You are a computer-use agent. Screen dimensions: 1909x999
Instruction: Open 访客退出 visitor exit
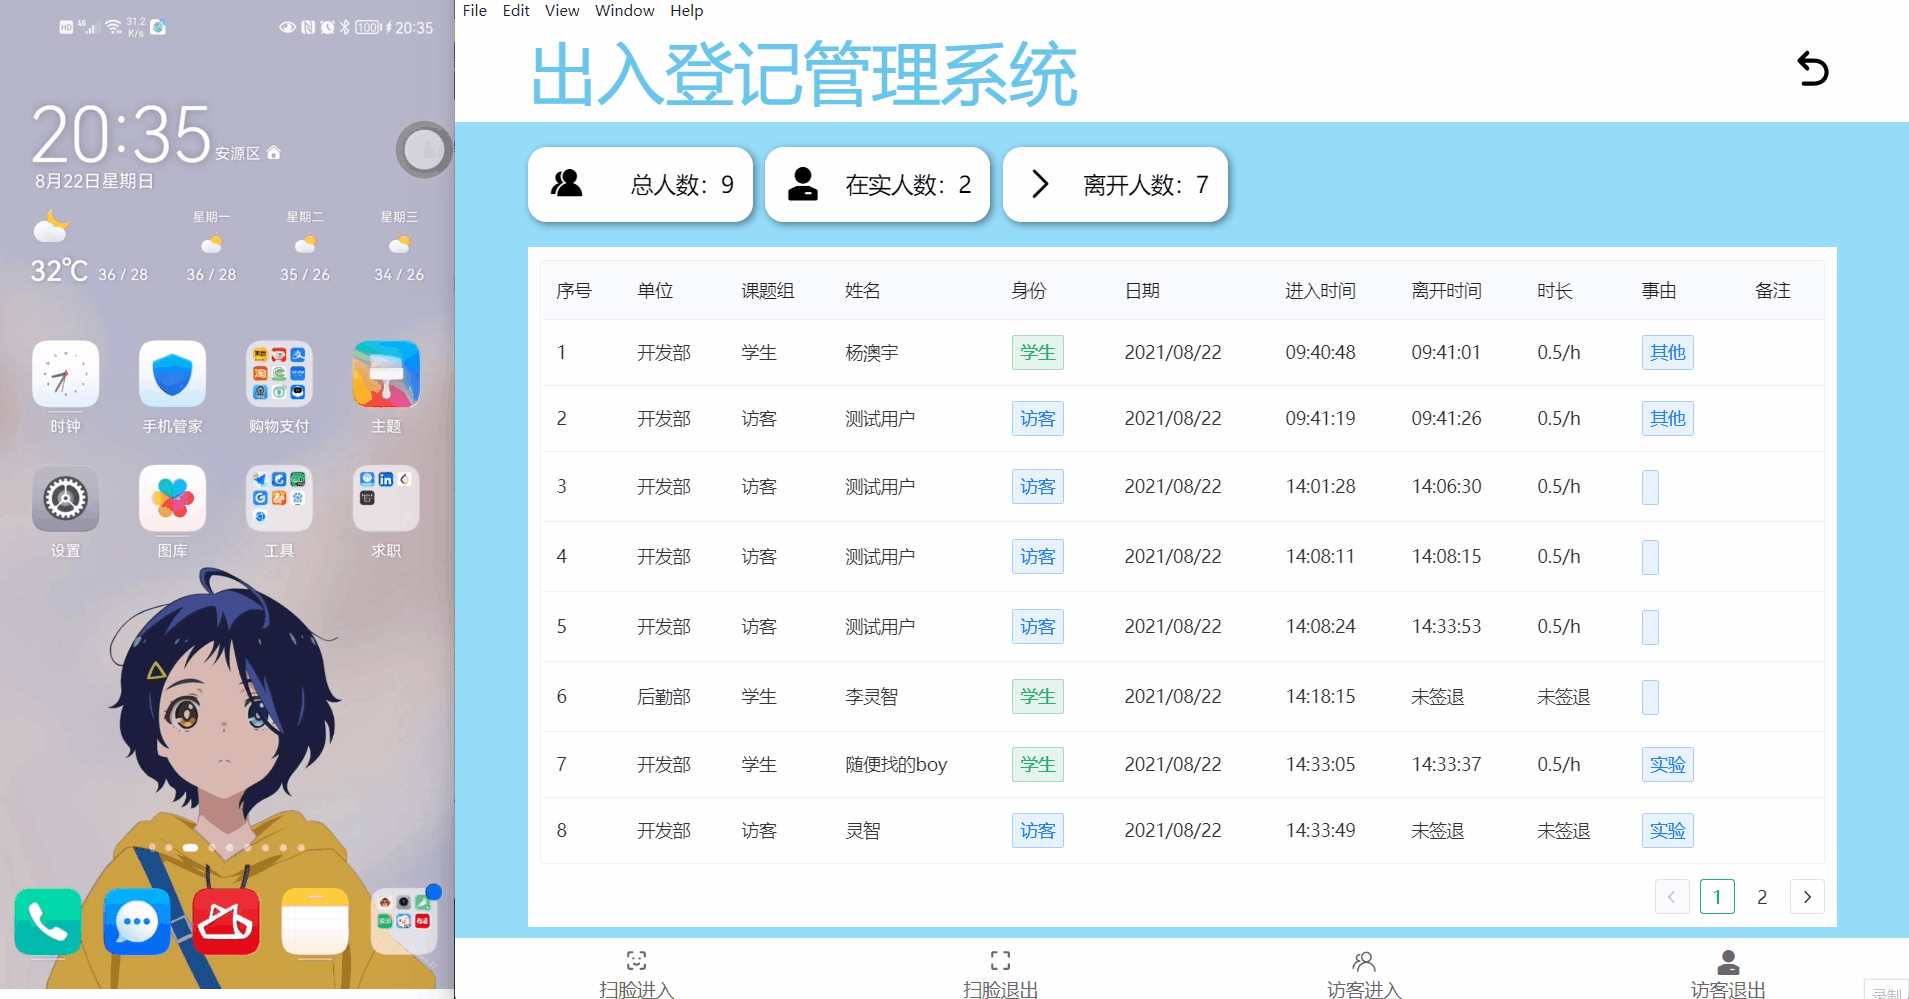(x=1728, y=973)
